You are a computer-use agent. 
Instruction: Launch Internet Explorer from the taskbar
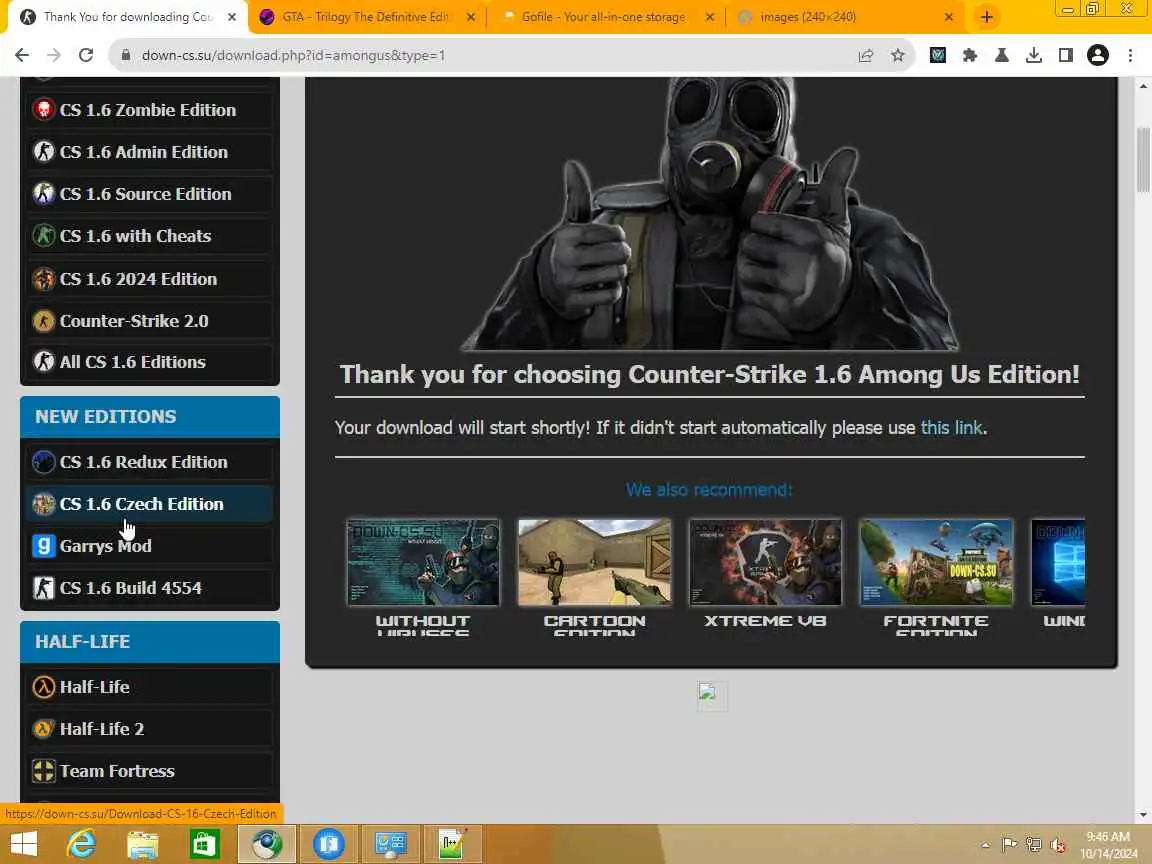81,844
